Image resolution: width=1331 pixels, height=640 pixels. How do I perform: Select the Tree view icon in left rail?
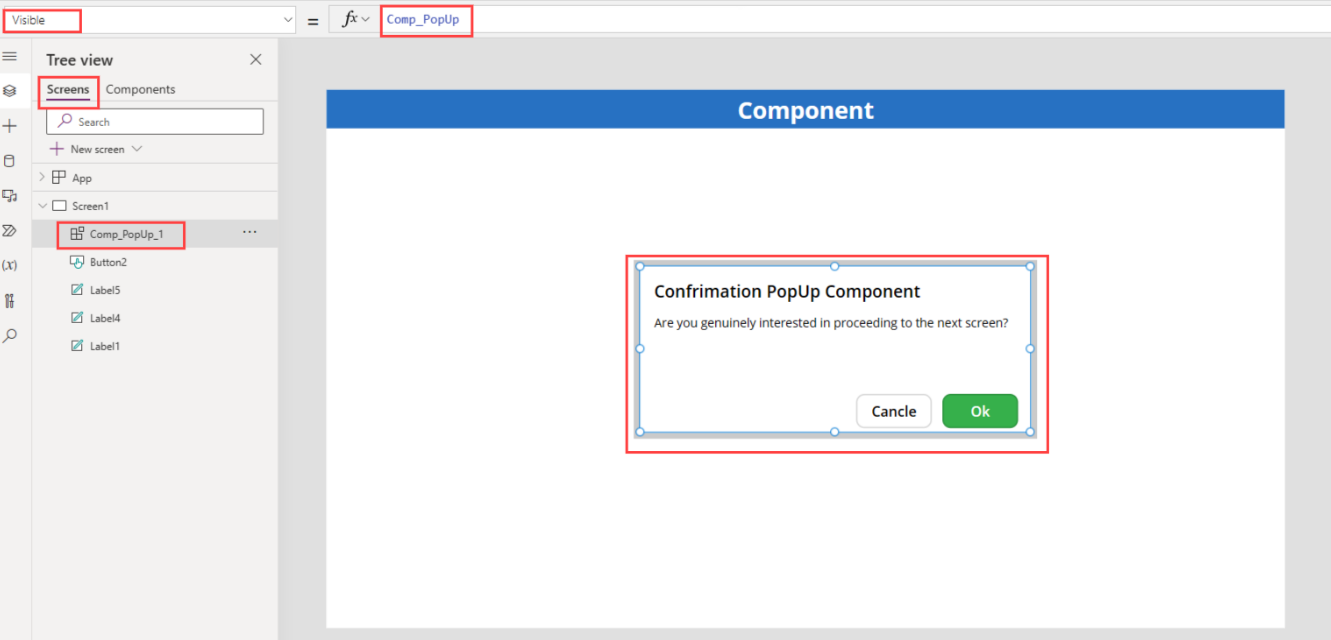coord(10,90)
